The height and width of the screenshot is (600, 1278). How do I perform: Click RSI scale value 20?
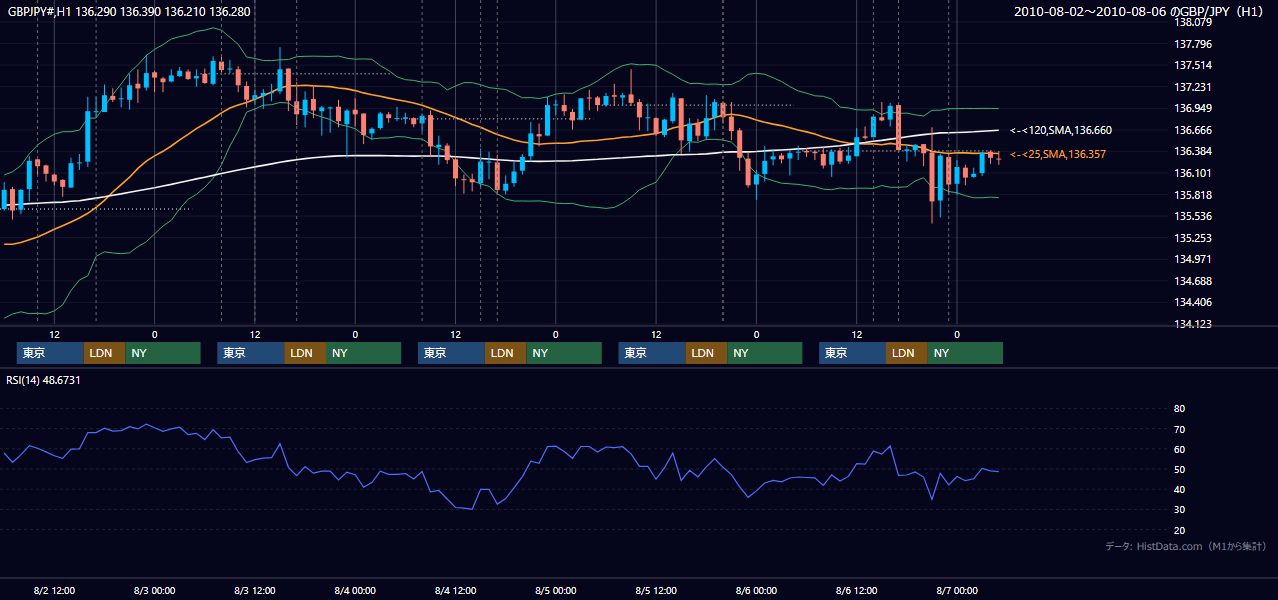[x=1180, y=530]
